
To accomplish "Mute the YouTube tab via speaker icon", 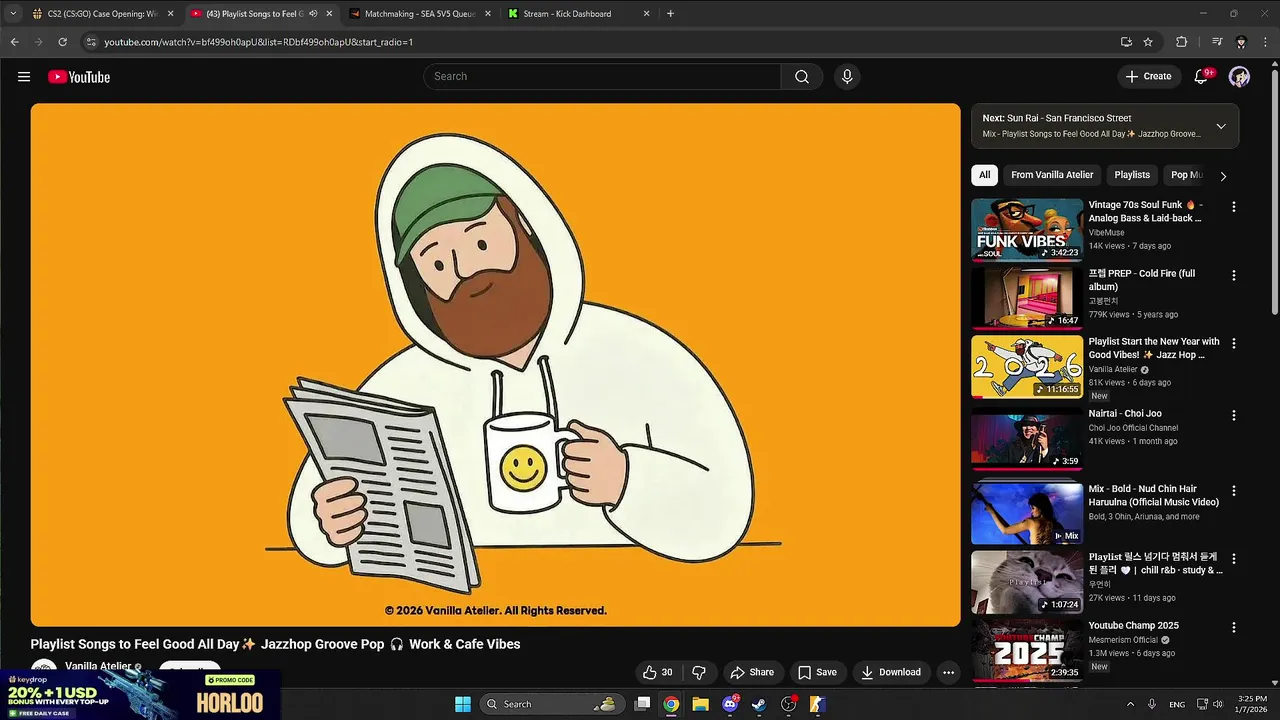I will tap(313, 14).
